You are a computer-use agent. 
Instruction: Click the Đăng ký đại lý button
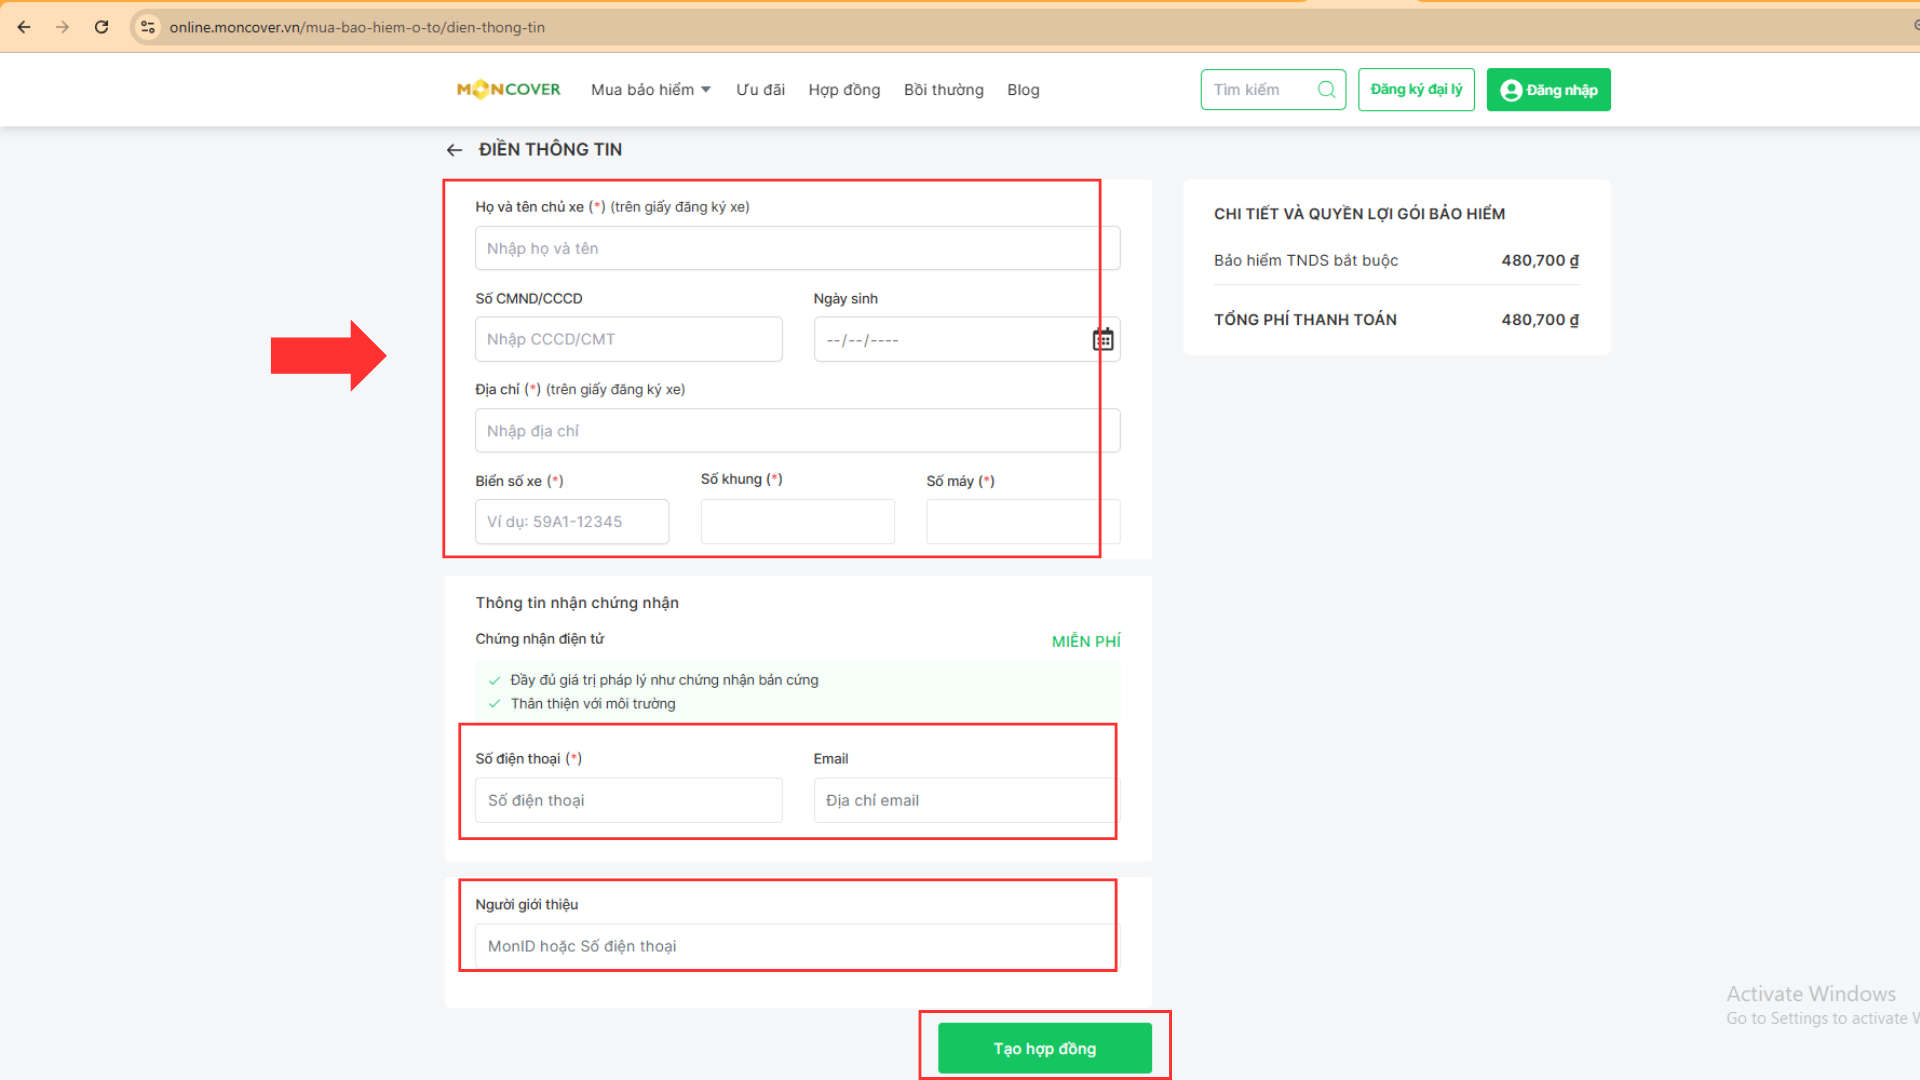tap(1416, 90)
